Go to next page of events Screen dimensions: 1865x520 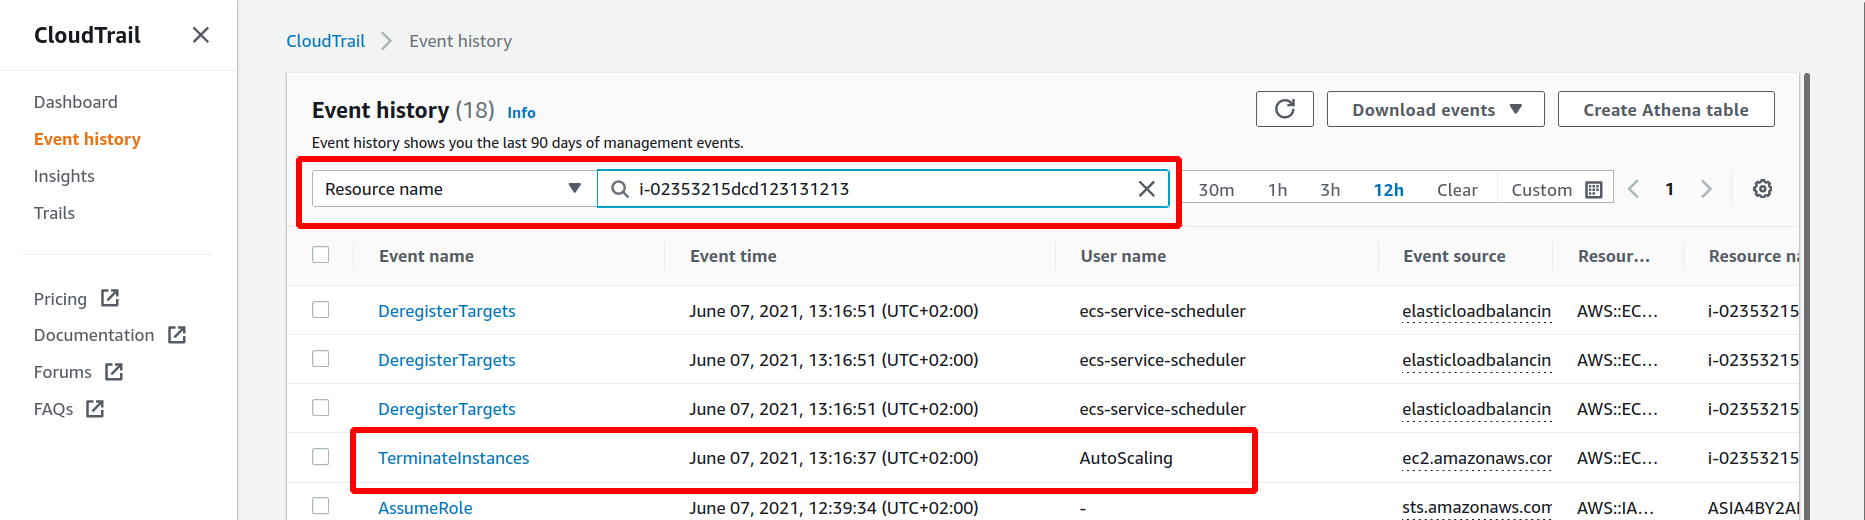(1706, 189)
